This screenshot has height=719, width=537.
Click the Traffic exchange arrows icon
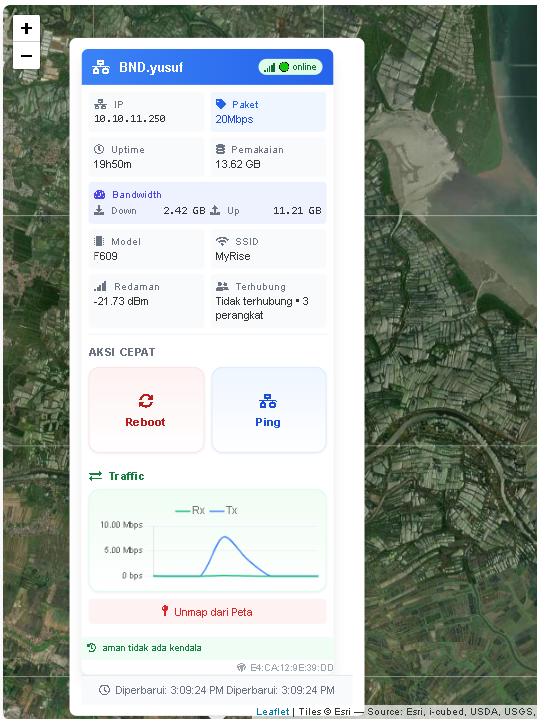click(x=95, y=476)
